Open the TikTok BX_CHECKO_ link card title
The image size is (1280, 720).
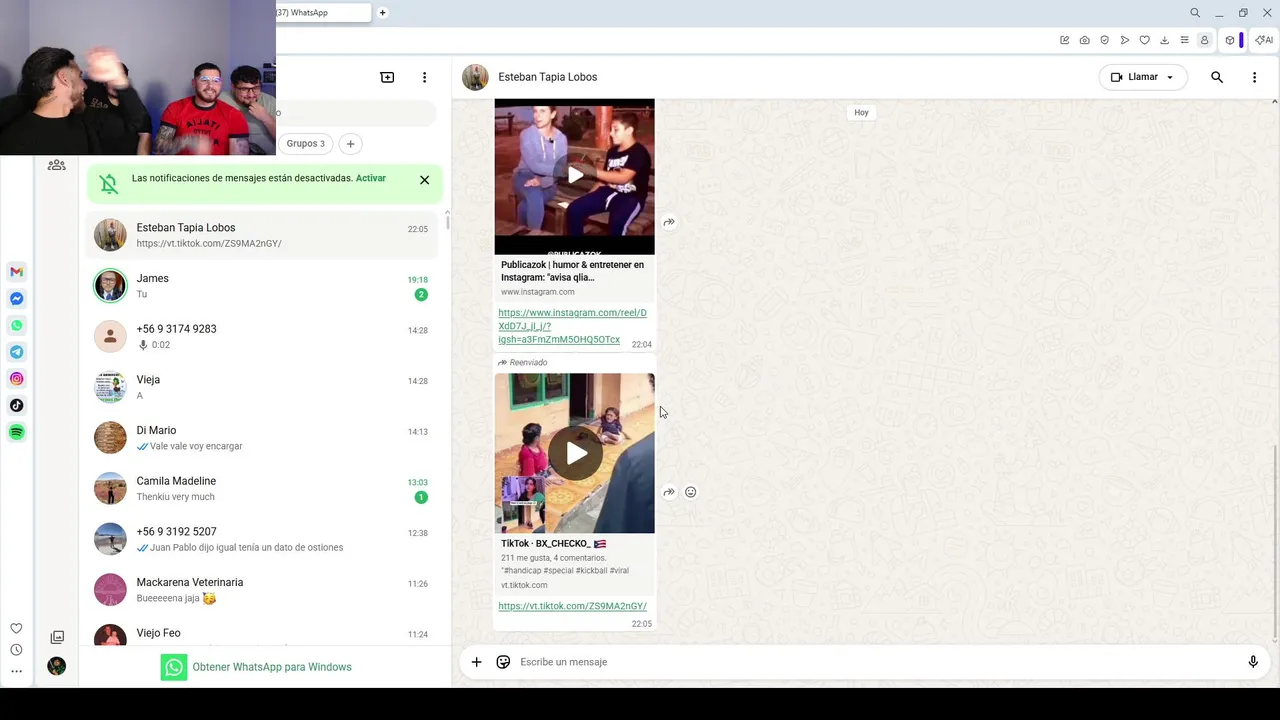[553, 544]
